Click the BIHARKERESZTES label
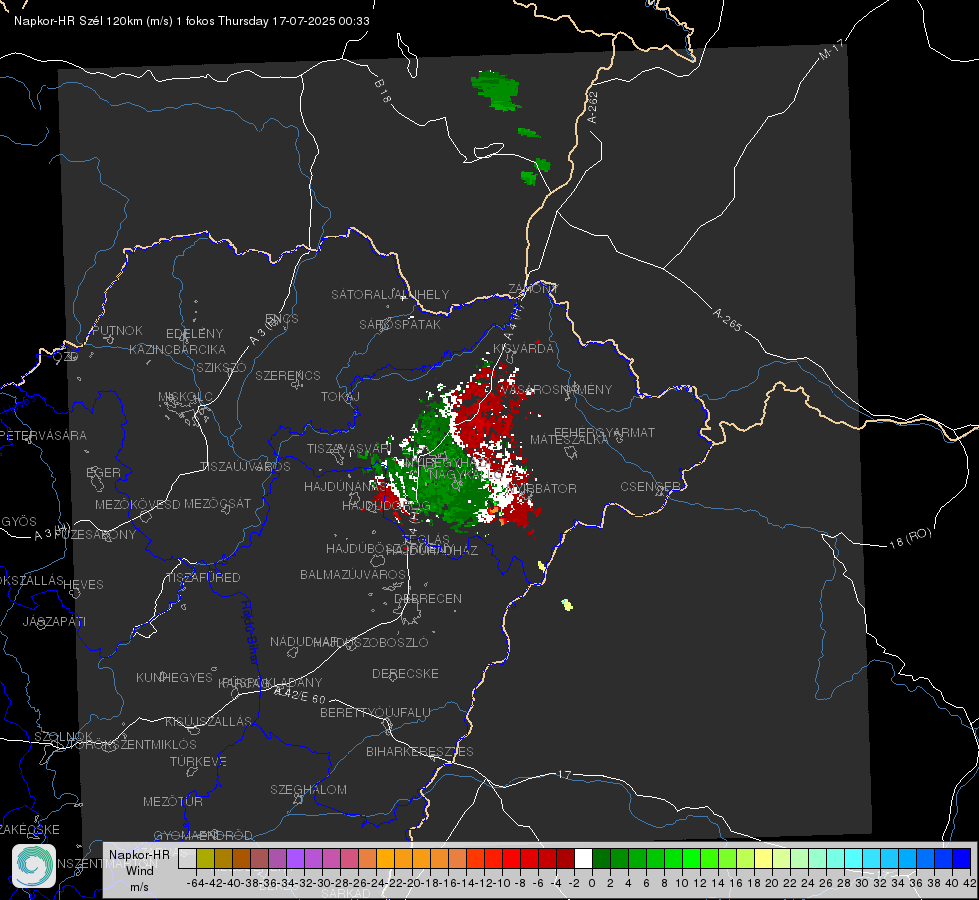 [x=420, y=752]
